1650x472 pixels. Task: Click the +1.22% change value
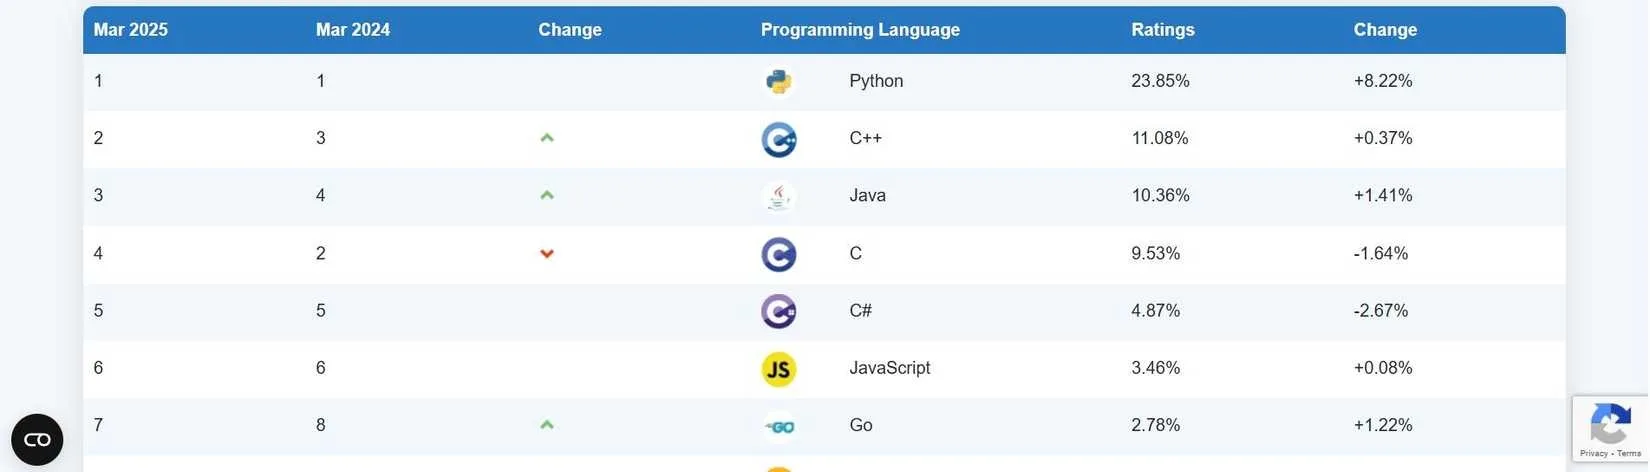(1383, 425)
